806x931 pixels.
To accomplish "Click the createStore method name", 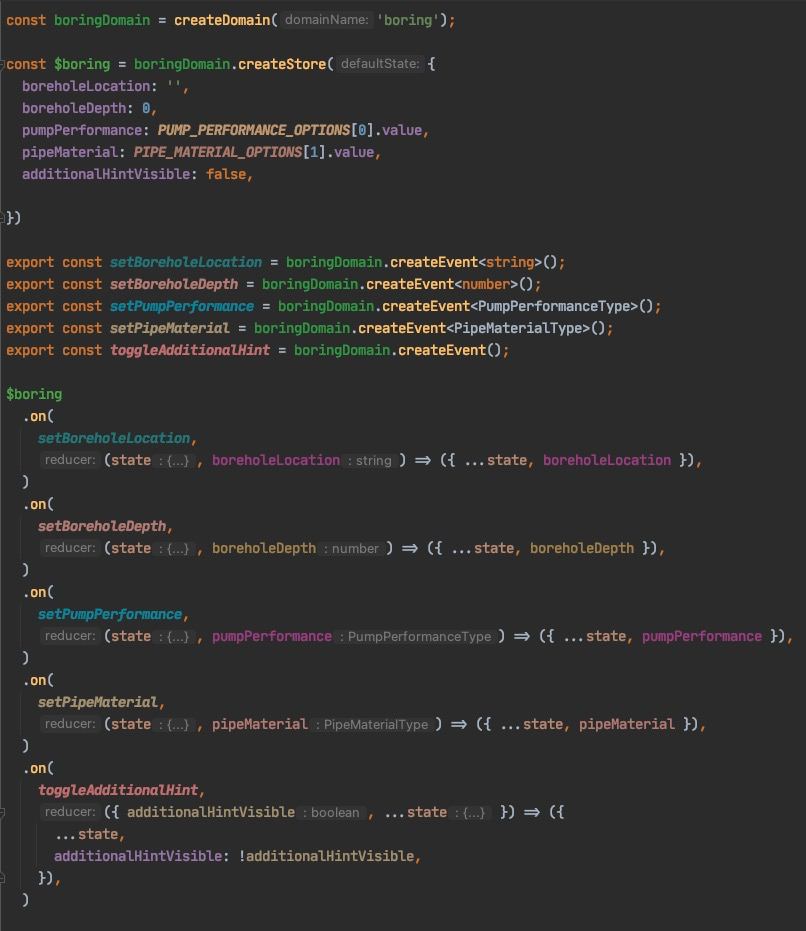I will click(282, 64).
